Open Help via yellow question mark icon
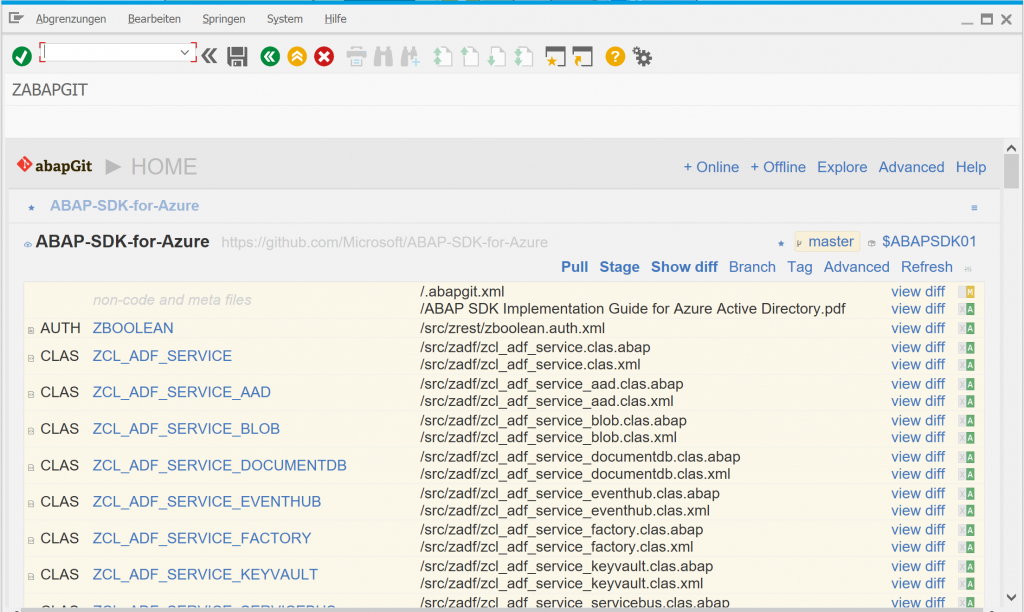This screenshot has width=1024, height=612. (615, 57)
